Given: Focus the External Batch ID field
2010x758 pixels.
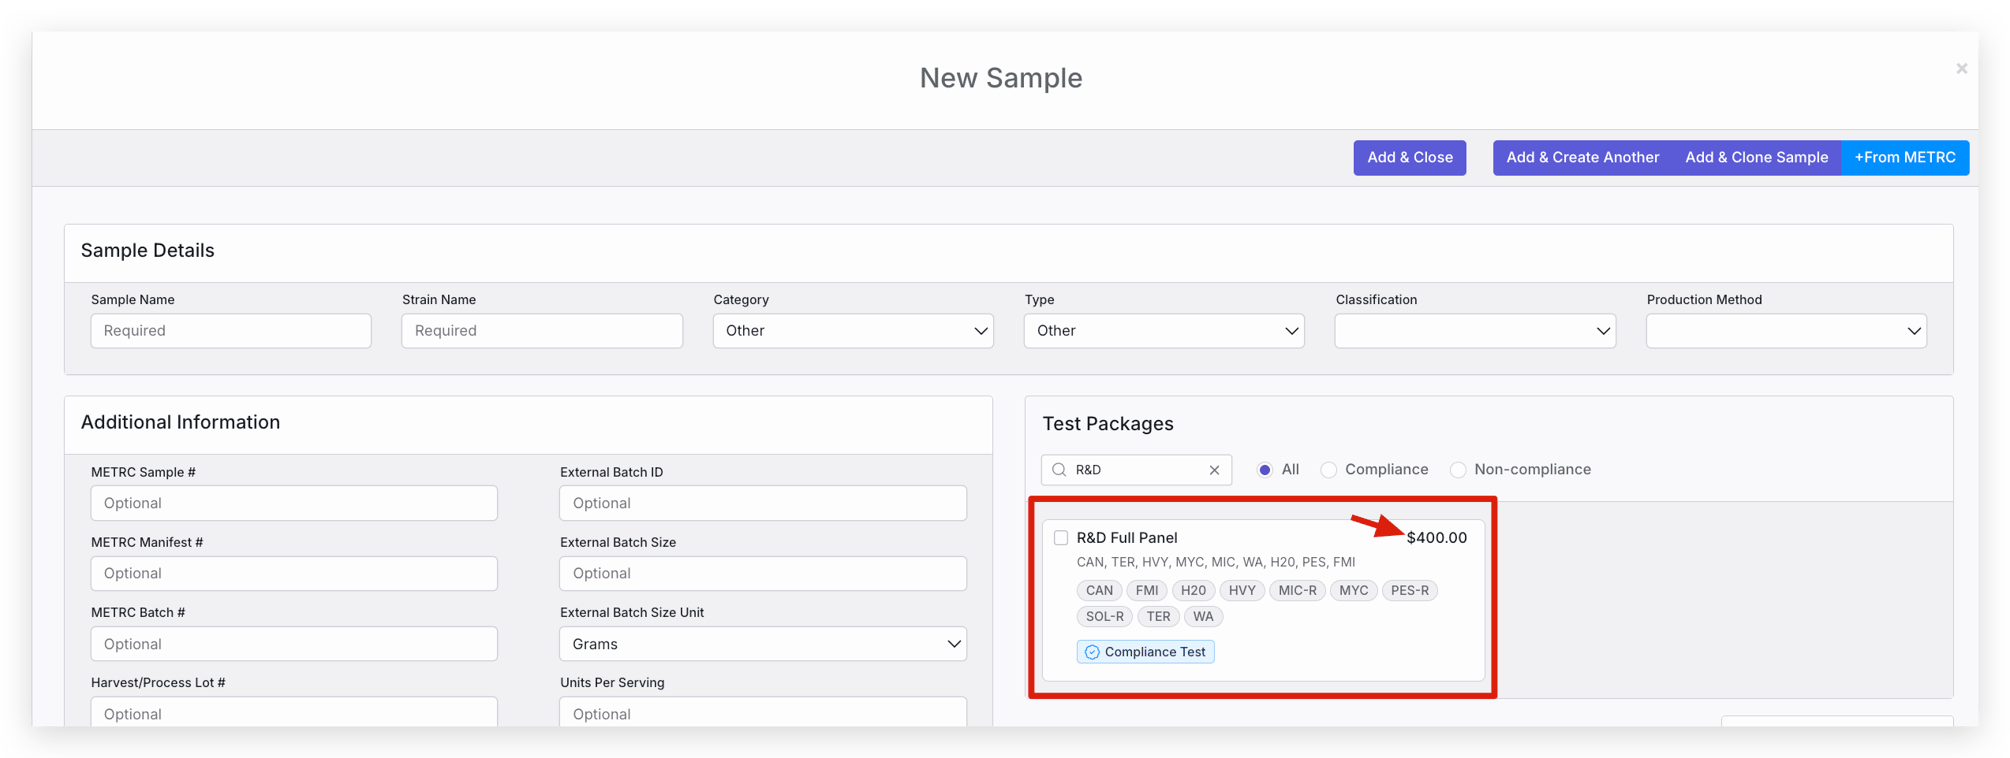Looking at the screenshot, I should [763, 503].
